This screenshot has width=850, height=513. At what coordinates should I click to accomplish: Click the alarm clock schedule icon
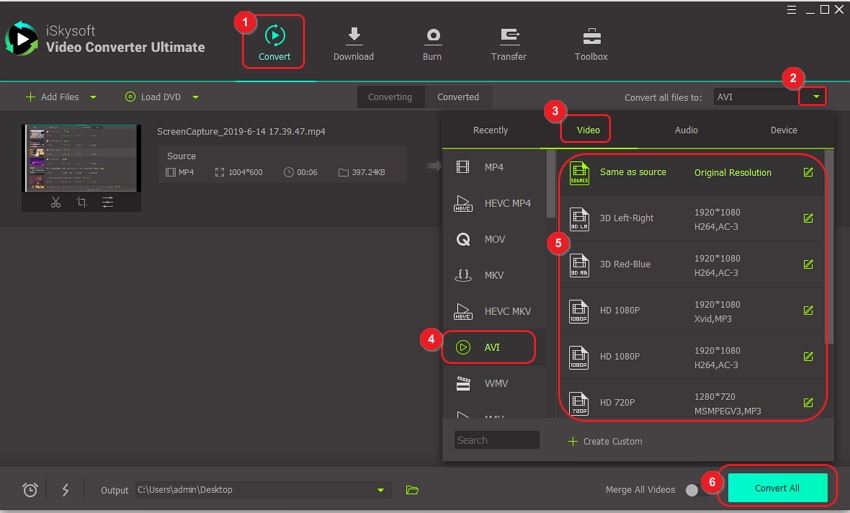[x=31, y=490]
